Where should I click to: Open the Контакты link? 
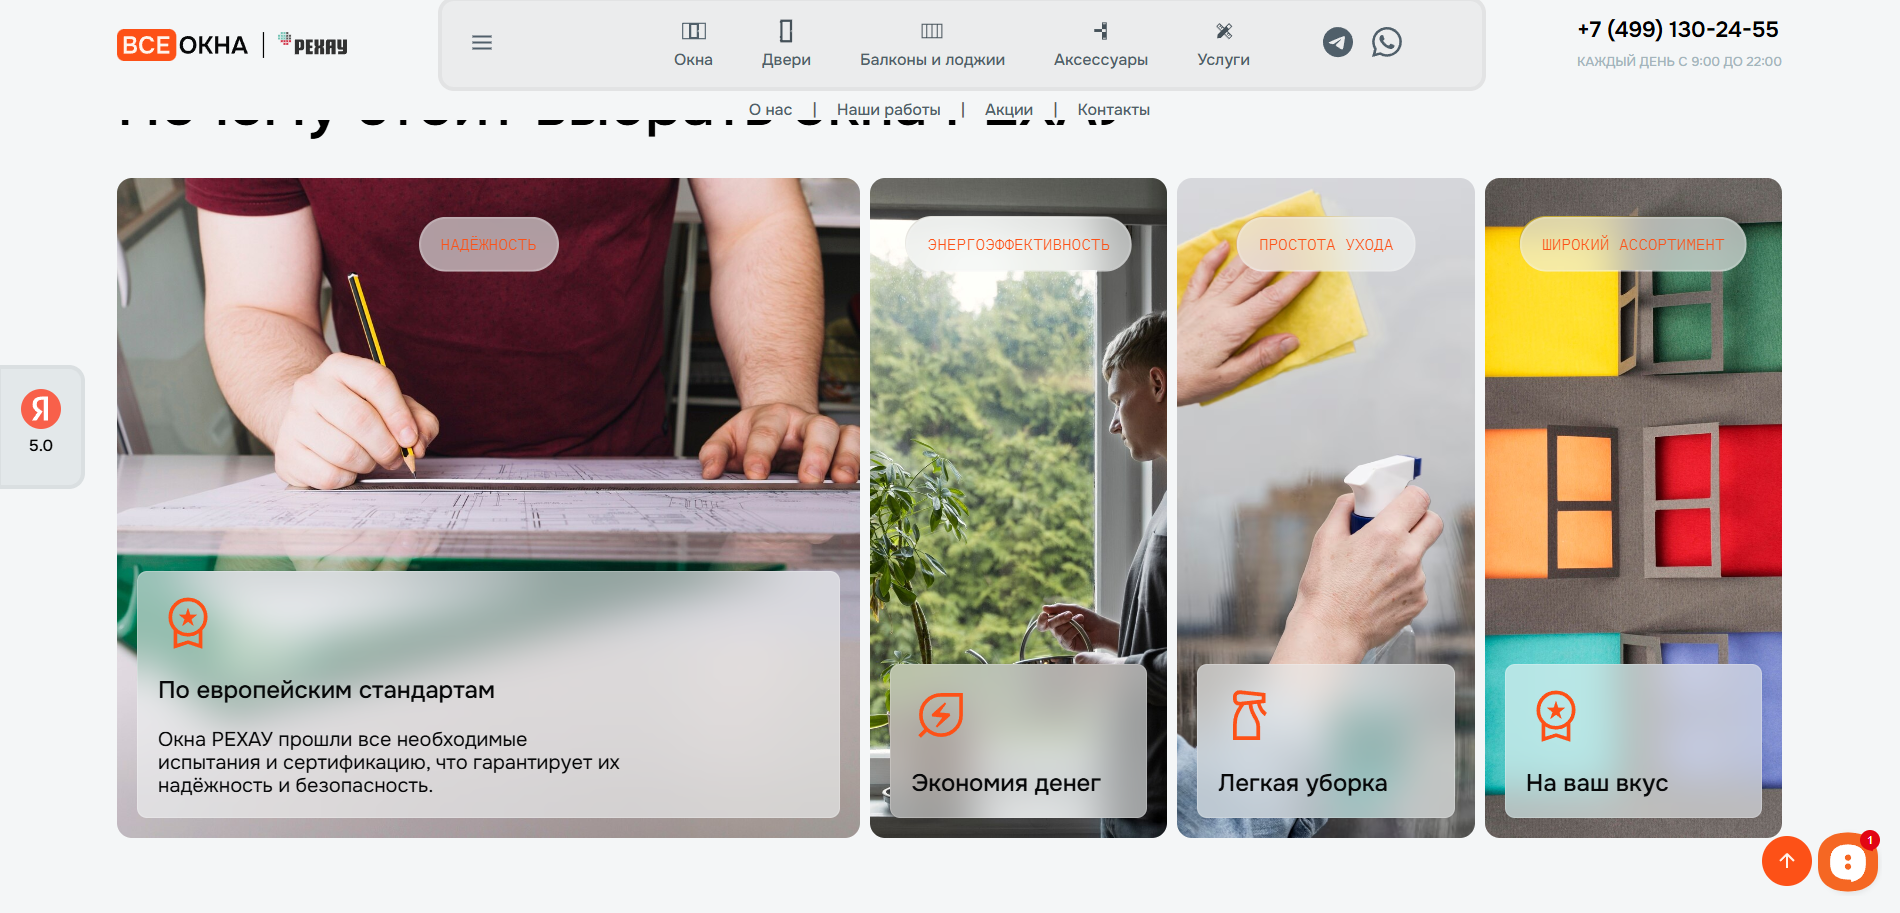1113,110
